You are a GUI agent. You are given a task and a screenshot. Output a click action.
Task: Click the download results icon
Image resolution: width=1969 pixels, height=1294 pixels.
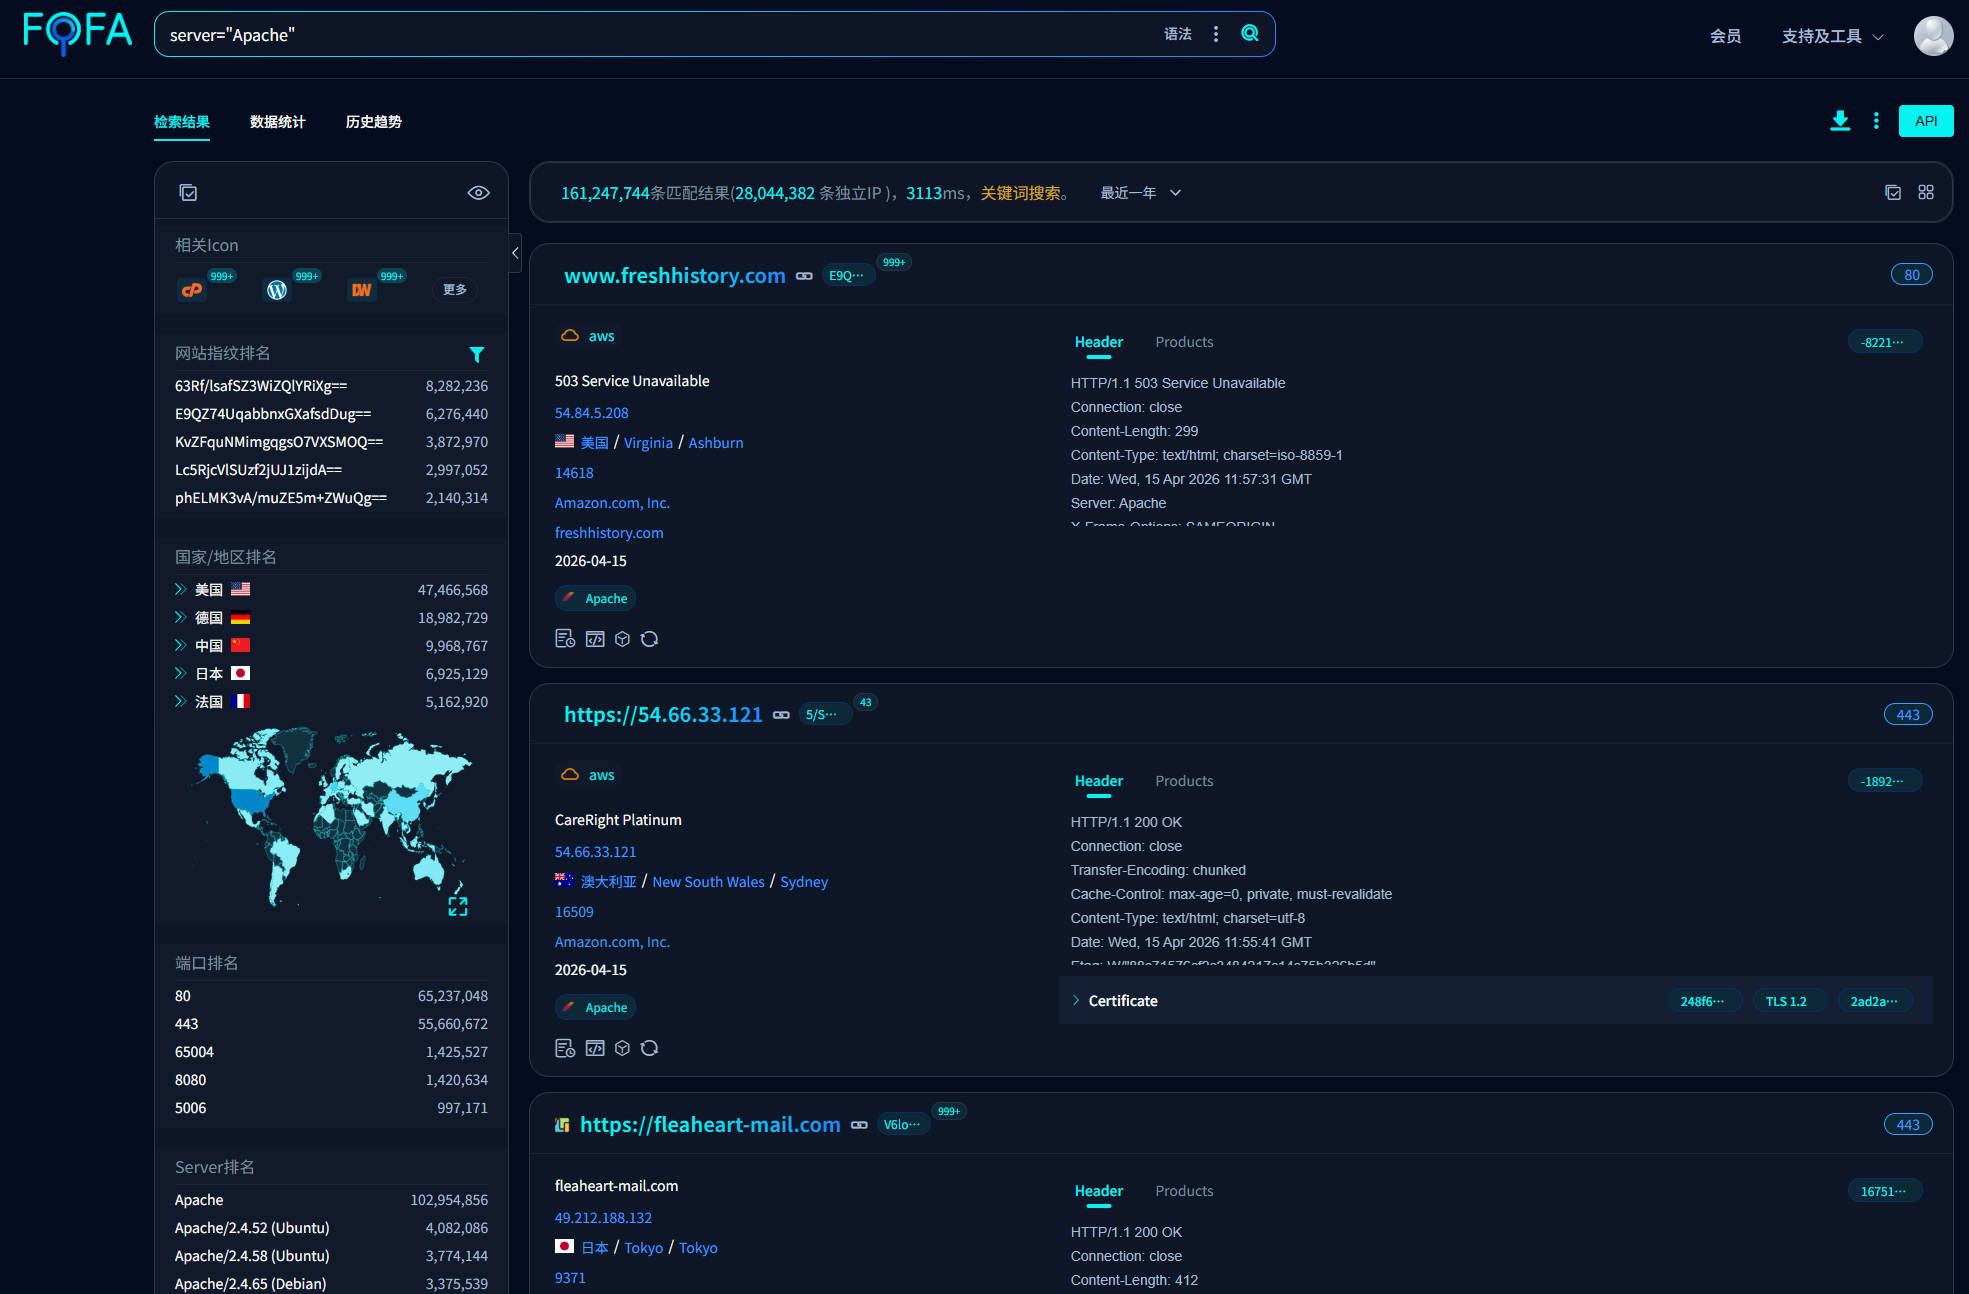click(x=1840, y=121)
